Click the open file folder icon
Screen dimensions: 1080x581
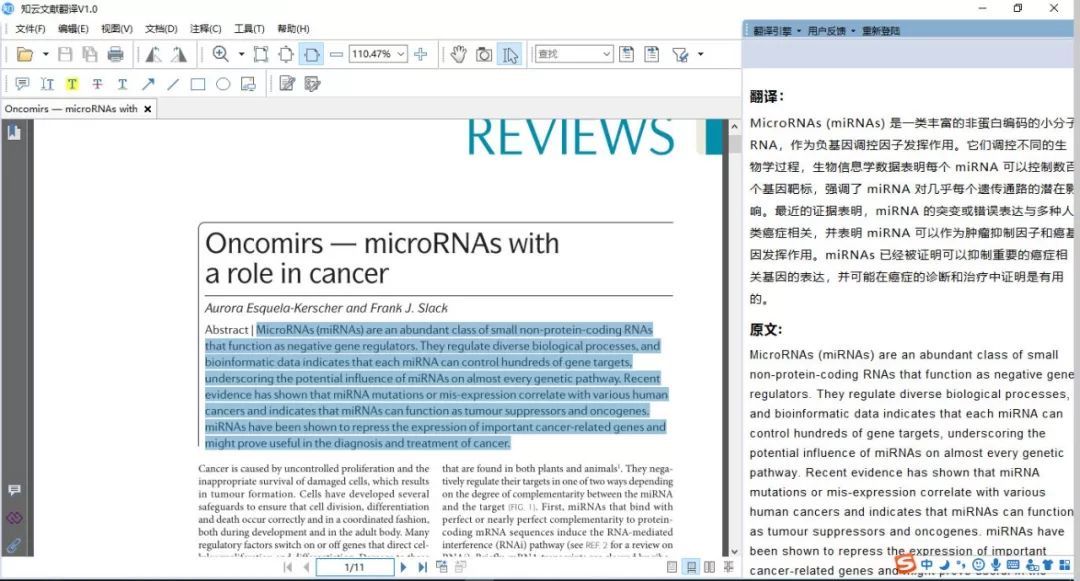[x=25, y=54]
